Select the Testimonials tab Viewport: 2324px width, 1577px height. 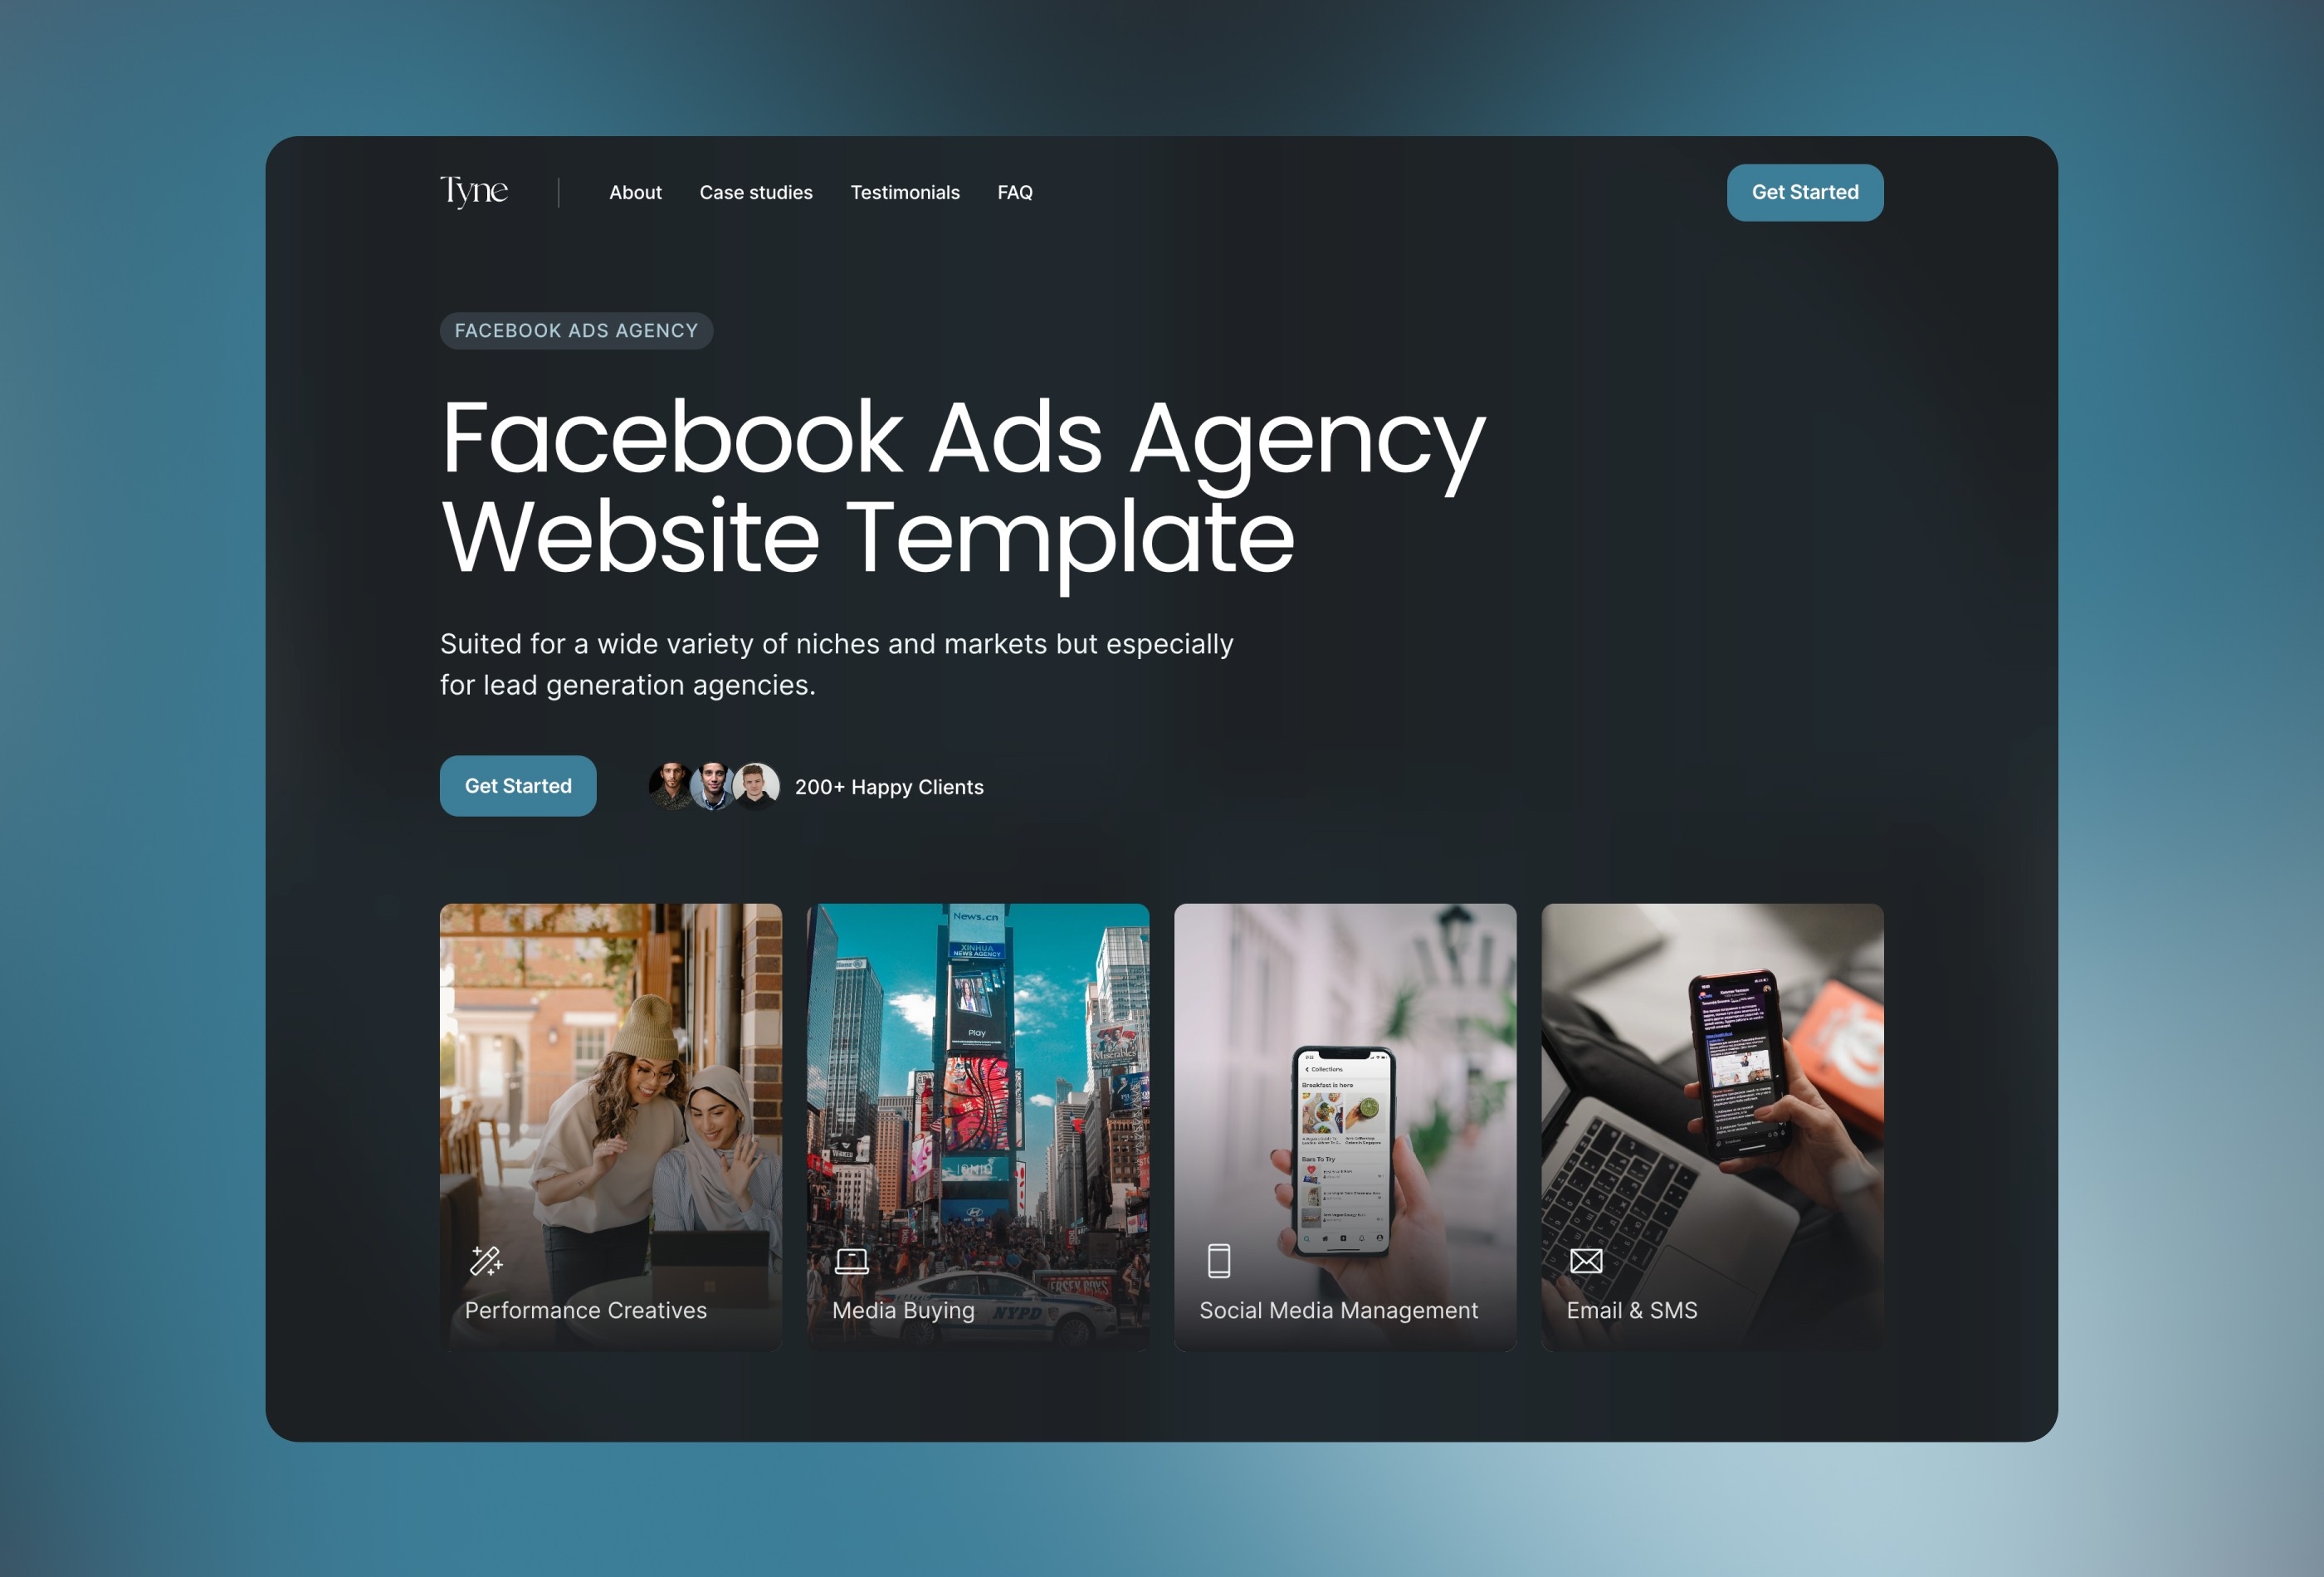[904, 192]
